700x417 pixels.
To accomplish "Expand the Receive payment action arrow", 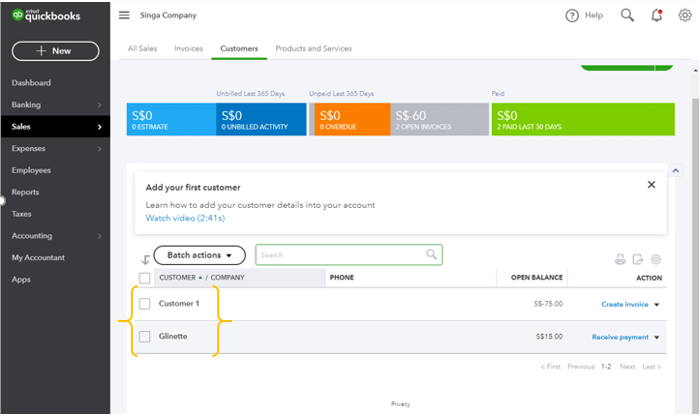I will click(657, 337).
